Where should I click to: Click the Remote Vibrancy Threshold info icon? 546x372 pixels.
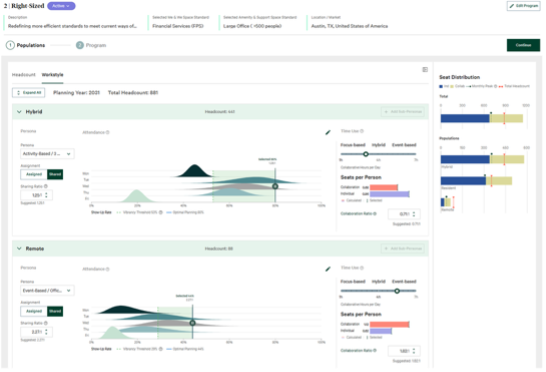(161, 349)
